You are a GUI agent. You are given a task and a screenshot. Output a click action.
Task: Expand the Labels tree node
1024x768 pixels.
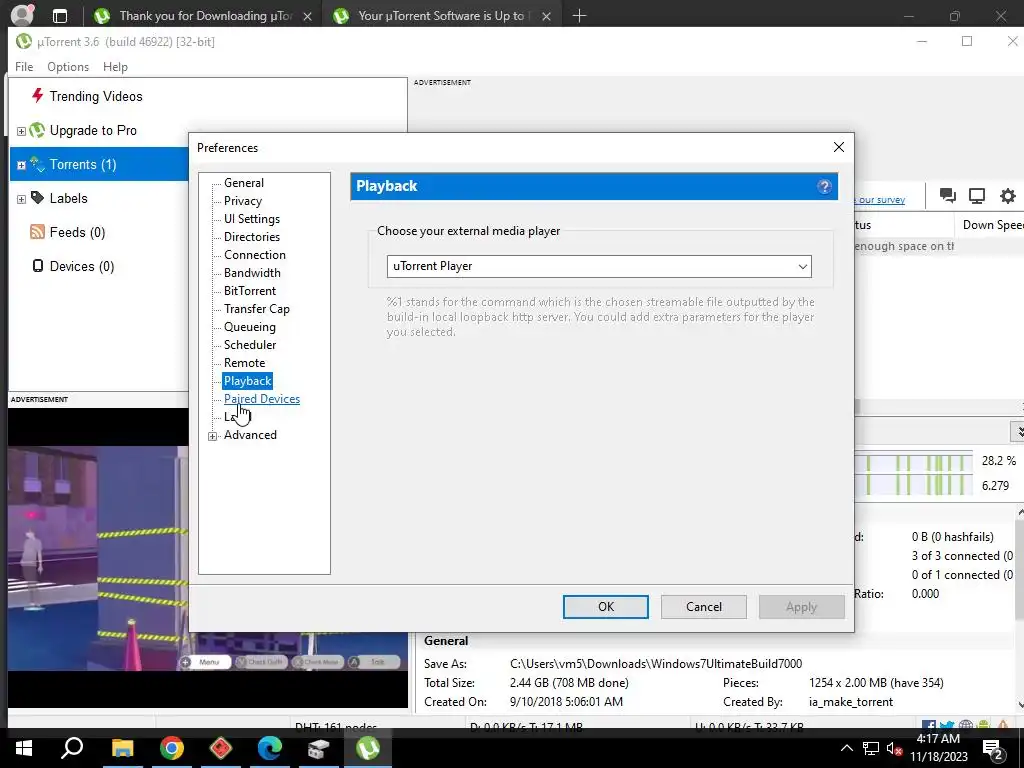pos(21,199)
